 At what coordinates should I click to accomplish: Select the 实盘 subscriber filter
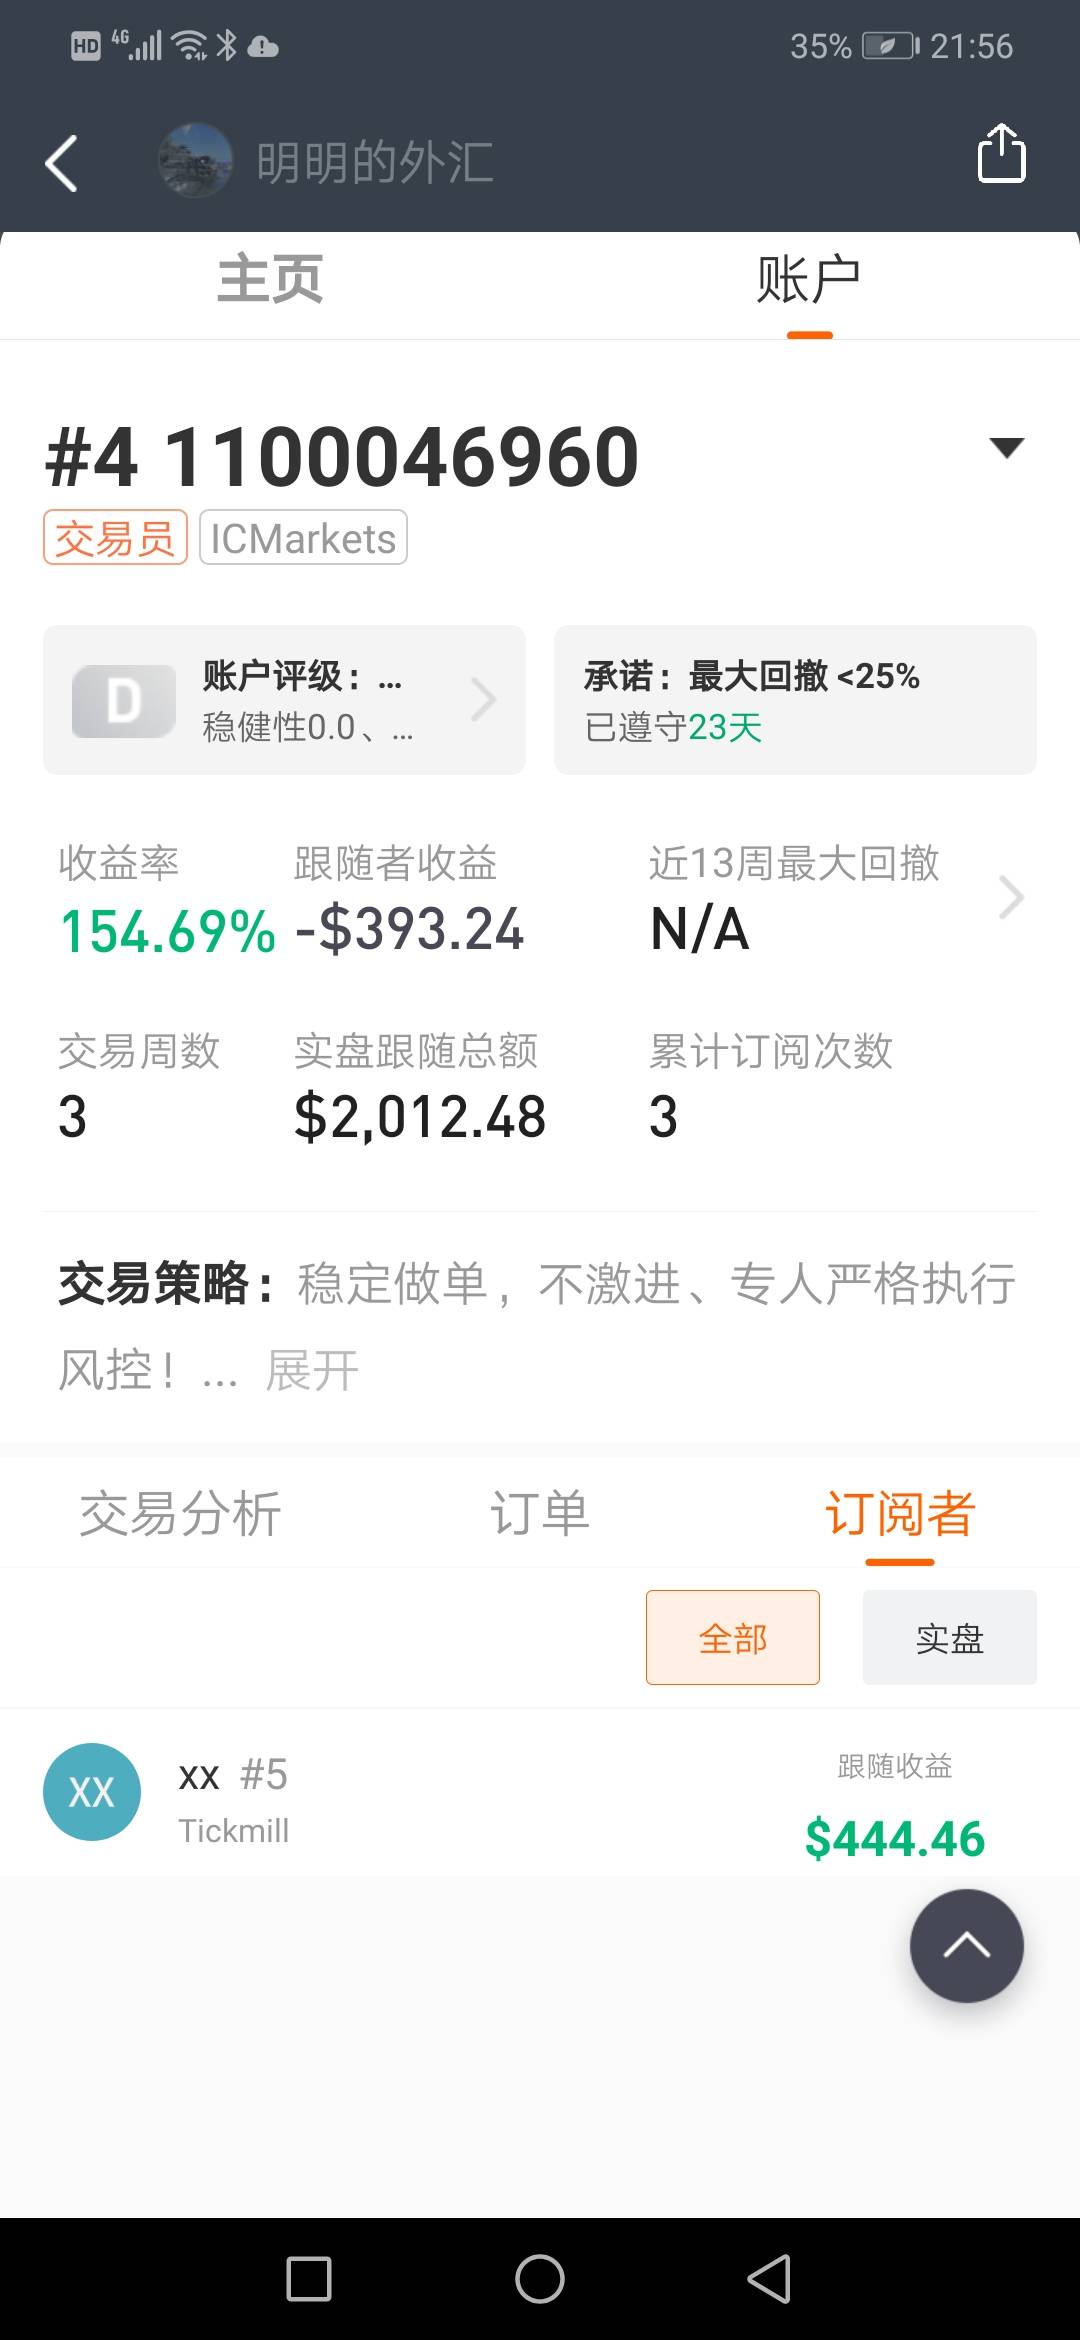(x=949, y=1638)
